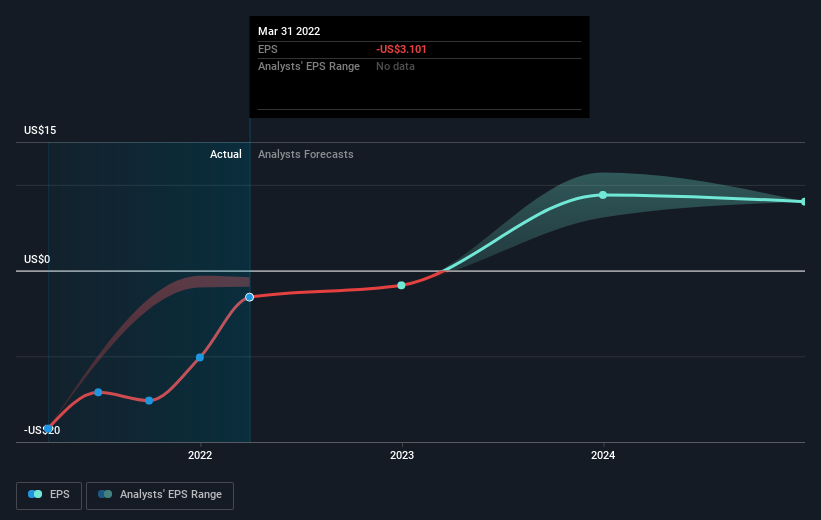This screenshot has width=821, height=520.
Task: Select the 2023 forecast EPS data point
Action: click(401, 285)
